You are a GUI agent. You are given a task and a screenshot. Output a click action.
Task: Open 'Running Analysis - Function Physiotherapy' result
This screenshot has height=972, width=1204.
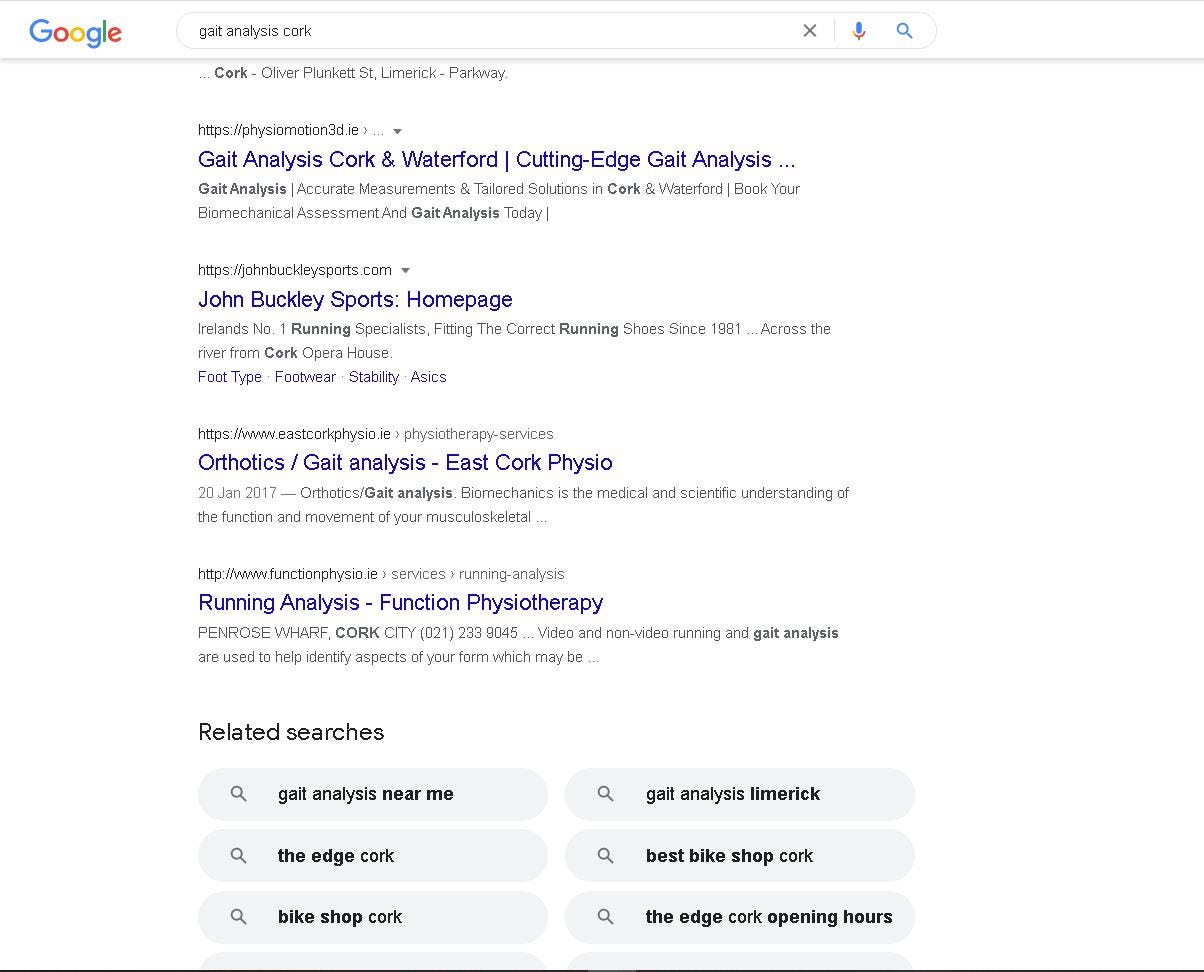400,603
